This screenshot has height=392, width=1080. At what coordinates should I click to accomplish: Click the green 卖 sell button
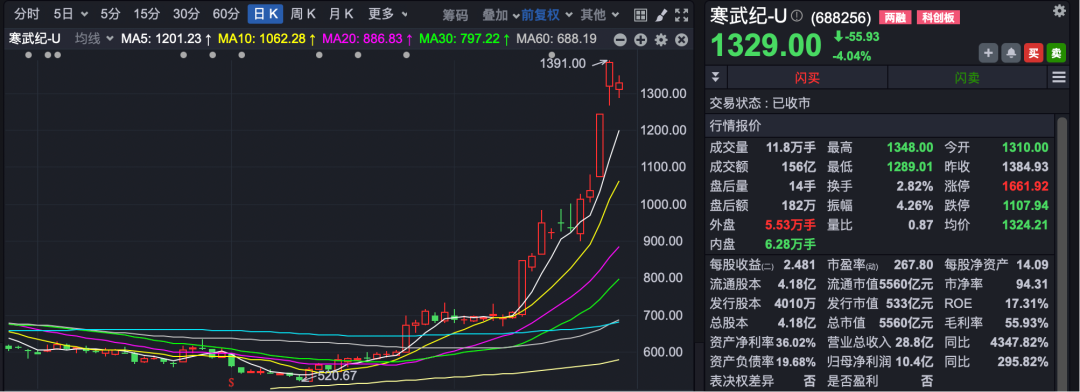[x=1056, y=53]
